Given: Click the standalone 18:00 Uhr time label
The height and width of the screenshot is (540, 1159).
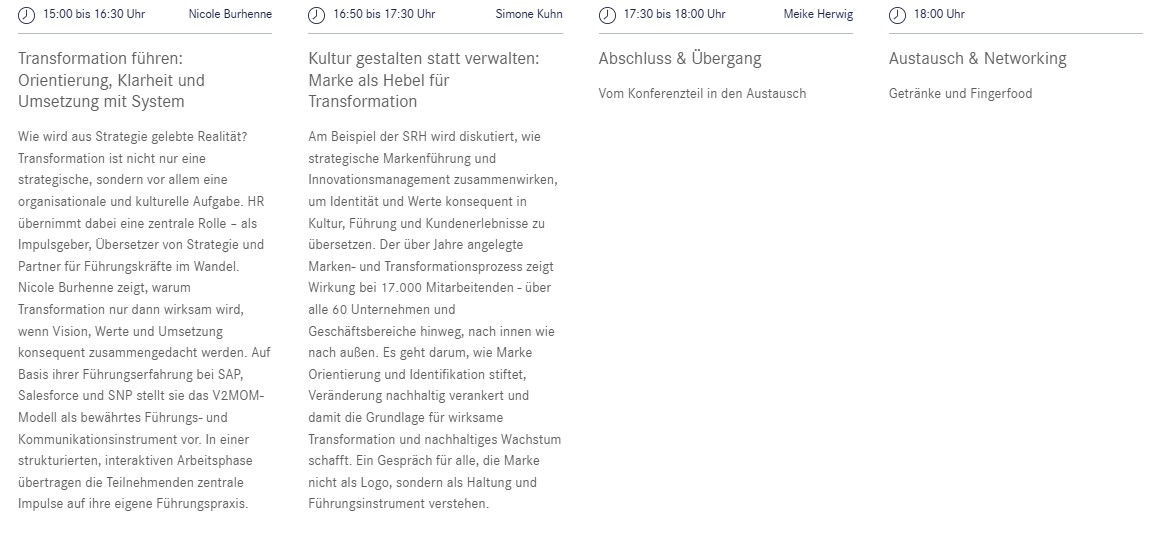Looking at the screenshot, I should pyautogui.click(x=939, y=14).
